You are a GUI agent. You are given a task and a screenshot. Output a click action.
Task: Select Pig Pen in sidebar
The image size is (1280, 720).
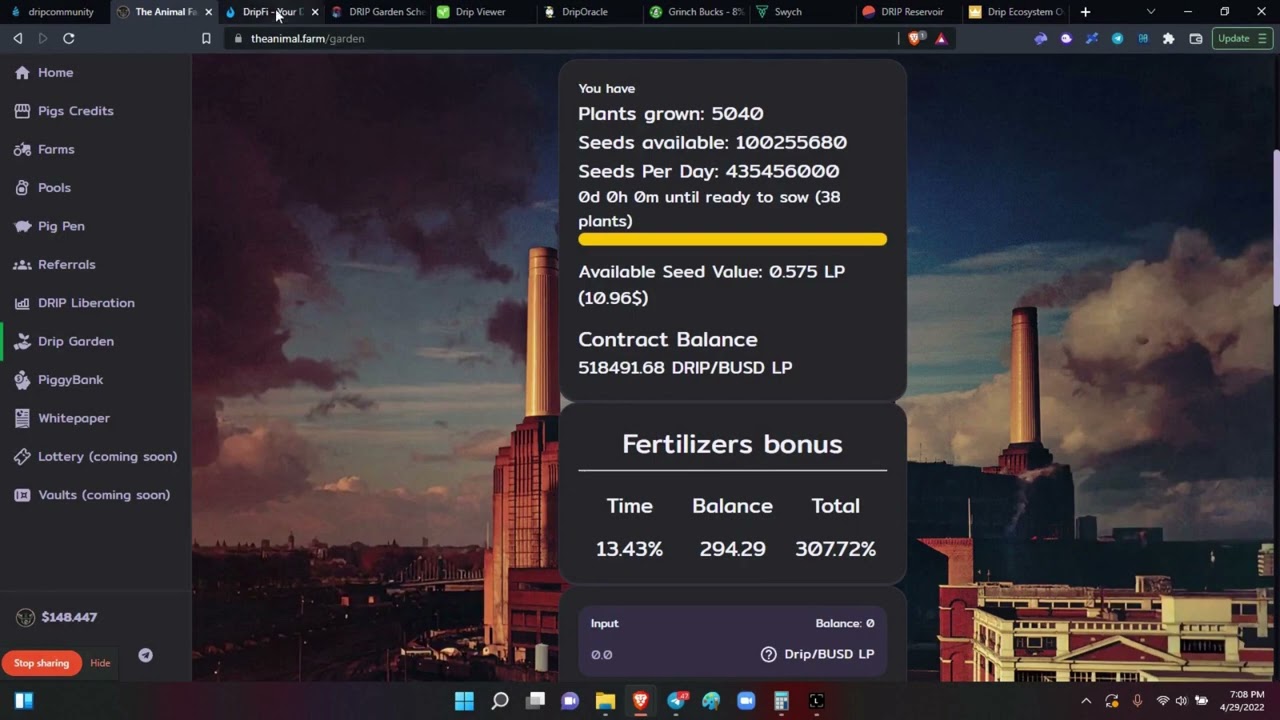[49, 226]
